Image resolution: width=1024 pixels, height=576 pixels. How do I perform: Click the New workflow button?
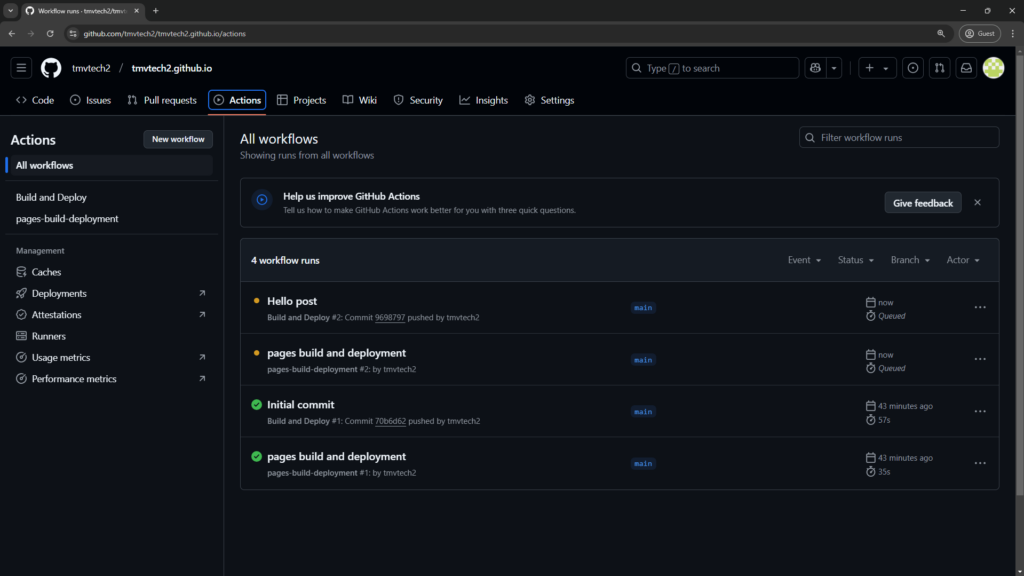(x=178, y=139)
